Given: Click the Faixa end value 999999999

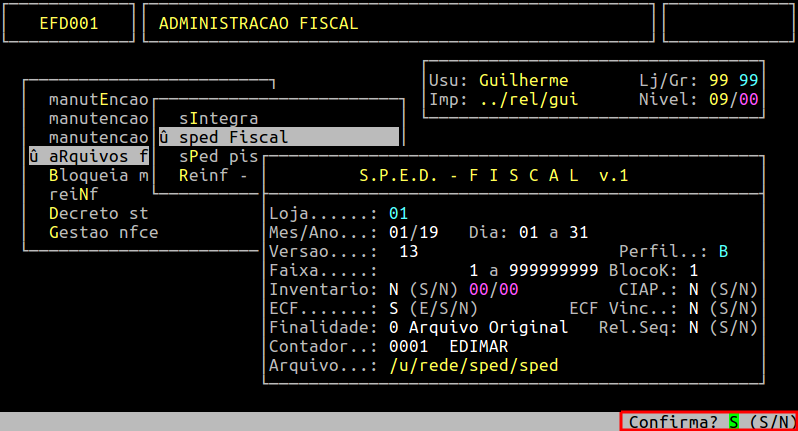Looking at the screenshot, I should [553, 270].
